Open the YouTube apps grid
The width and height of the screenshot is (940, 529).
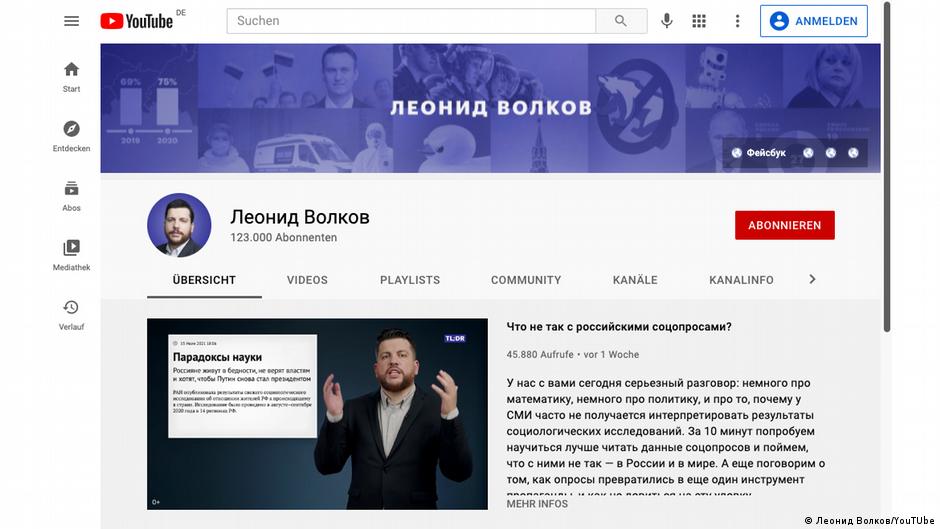[699, 21]
